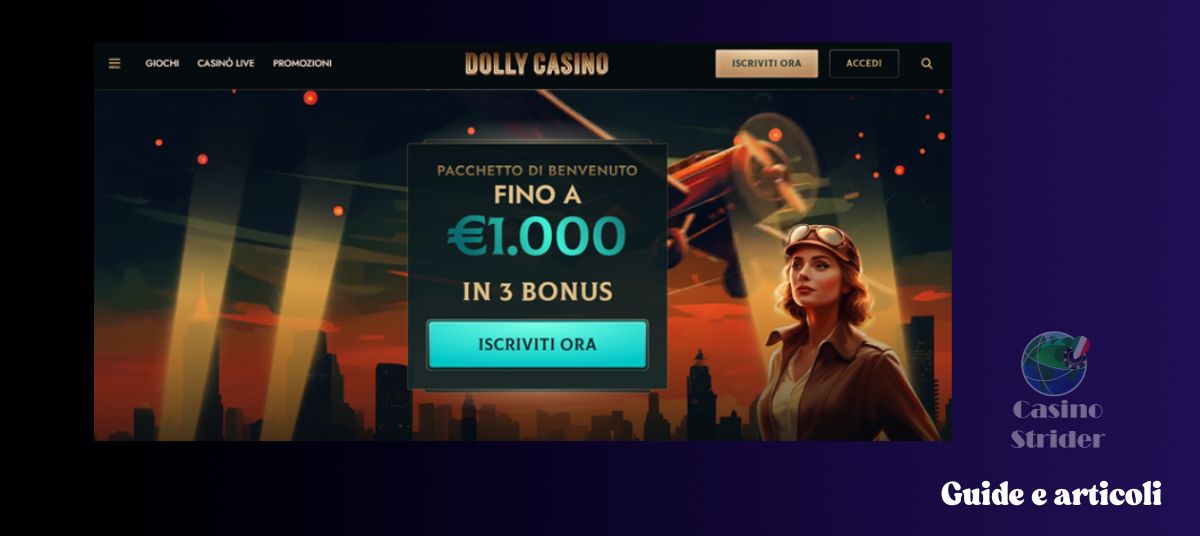
Task: Click the Casino Strider globe logo
Action: point(1054,364)
